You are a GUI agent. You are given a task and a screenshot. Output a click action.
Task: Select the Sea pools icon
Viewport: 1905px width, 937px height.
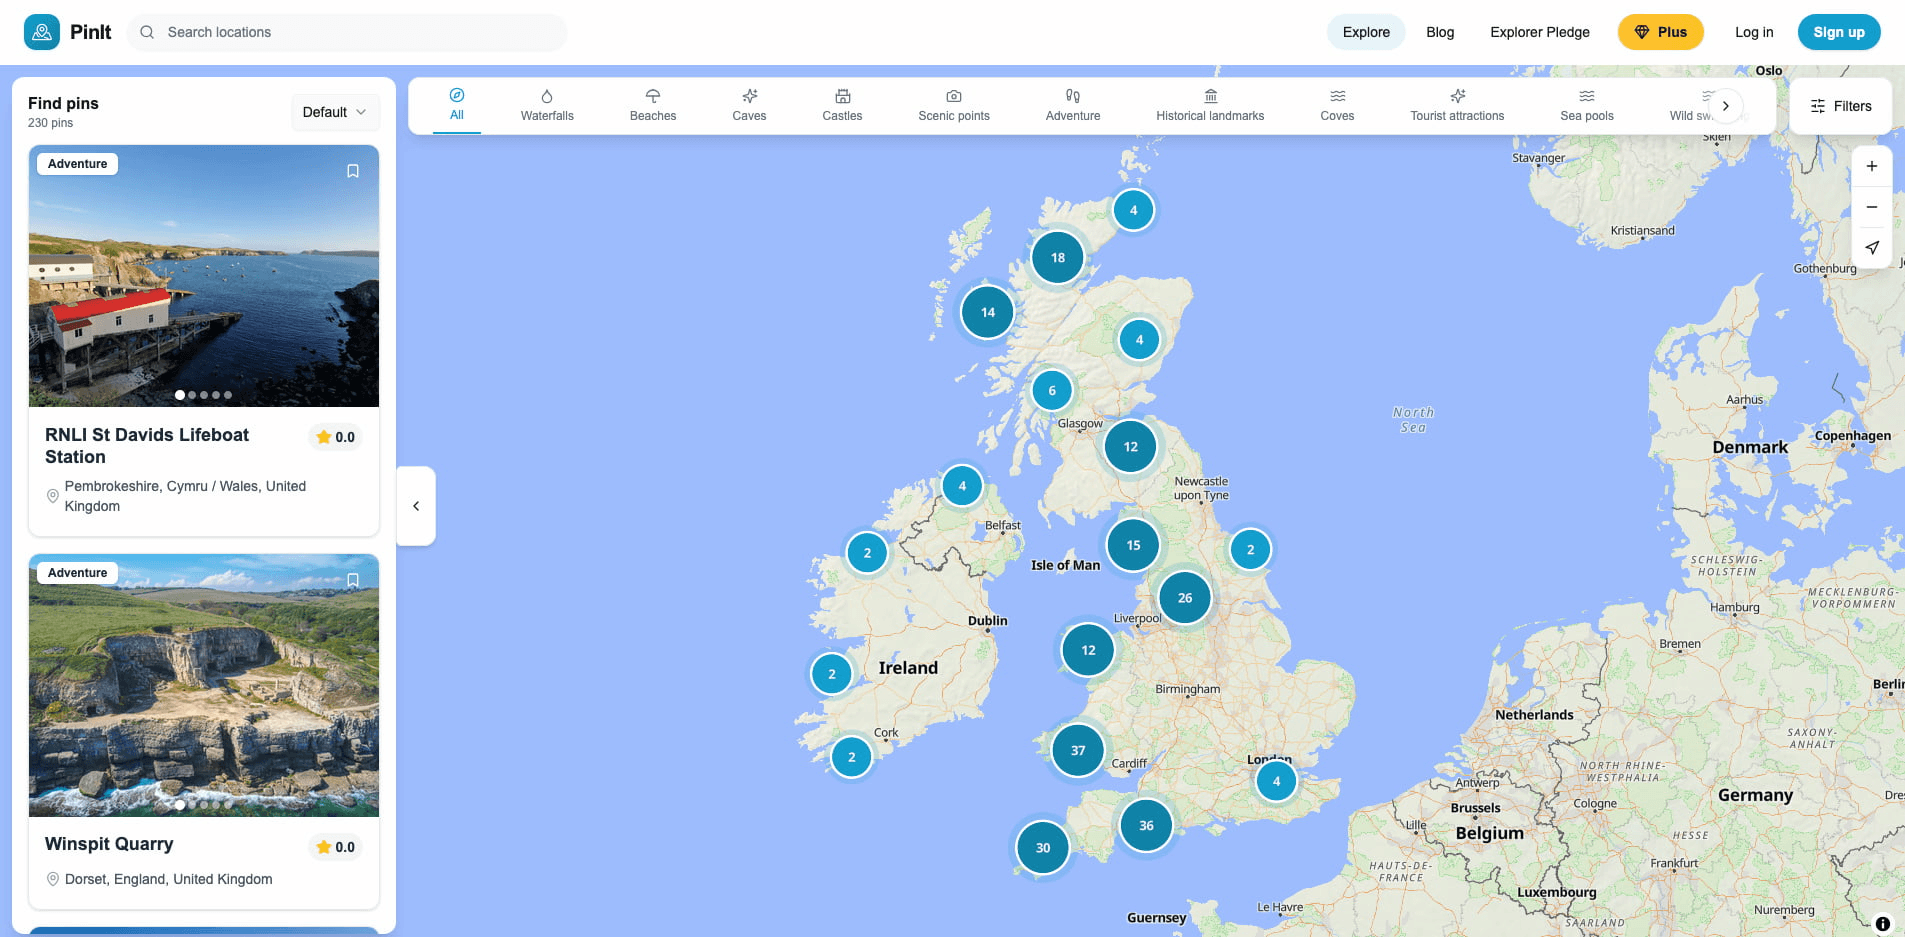(1587, 96)
